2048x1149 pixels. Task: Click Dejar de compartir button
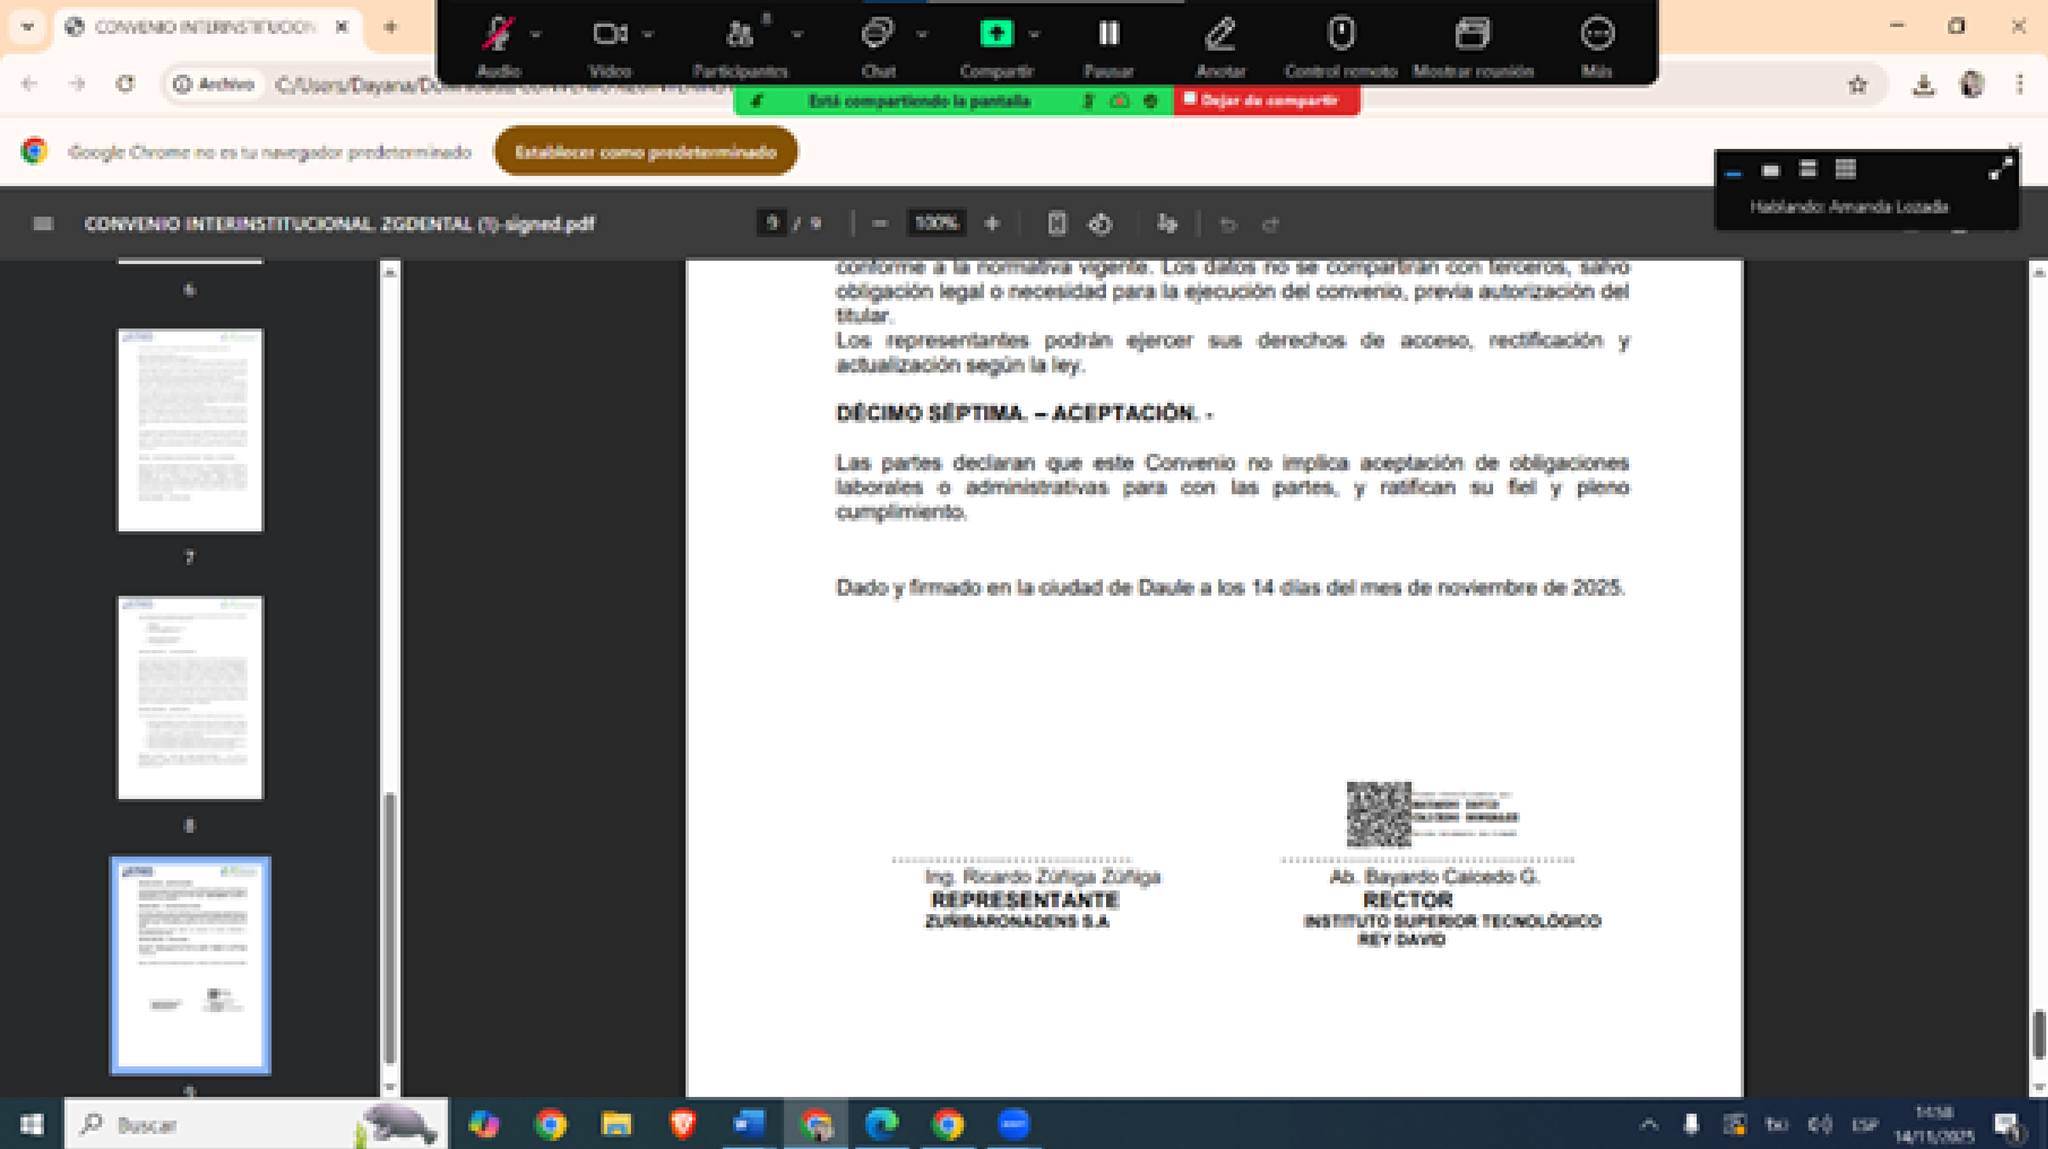tap(1266, 100)
